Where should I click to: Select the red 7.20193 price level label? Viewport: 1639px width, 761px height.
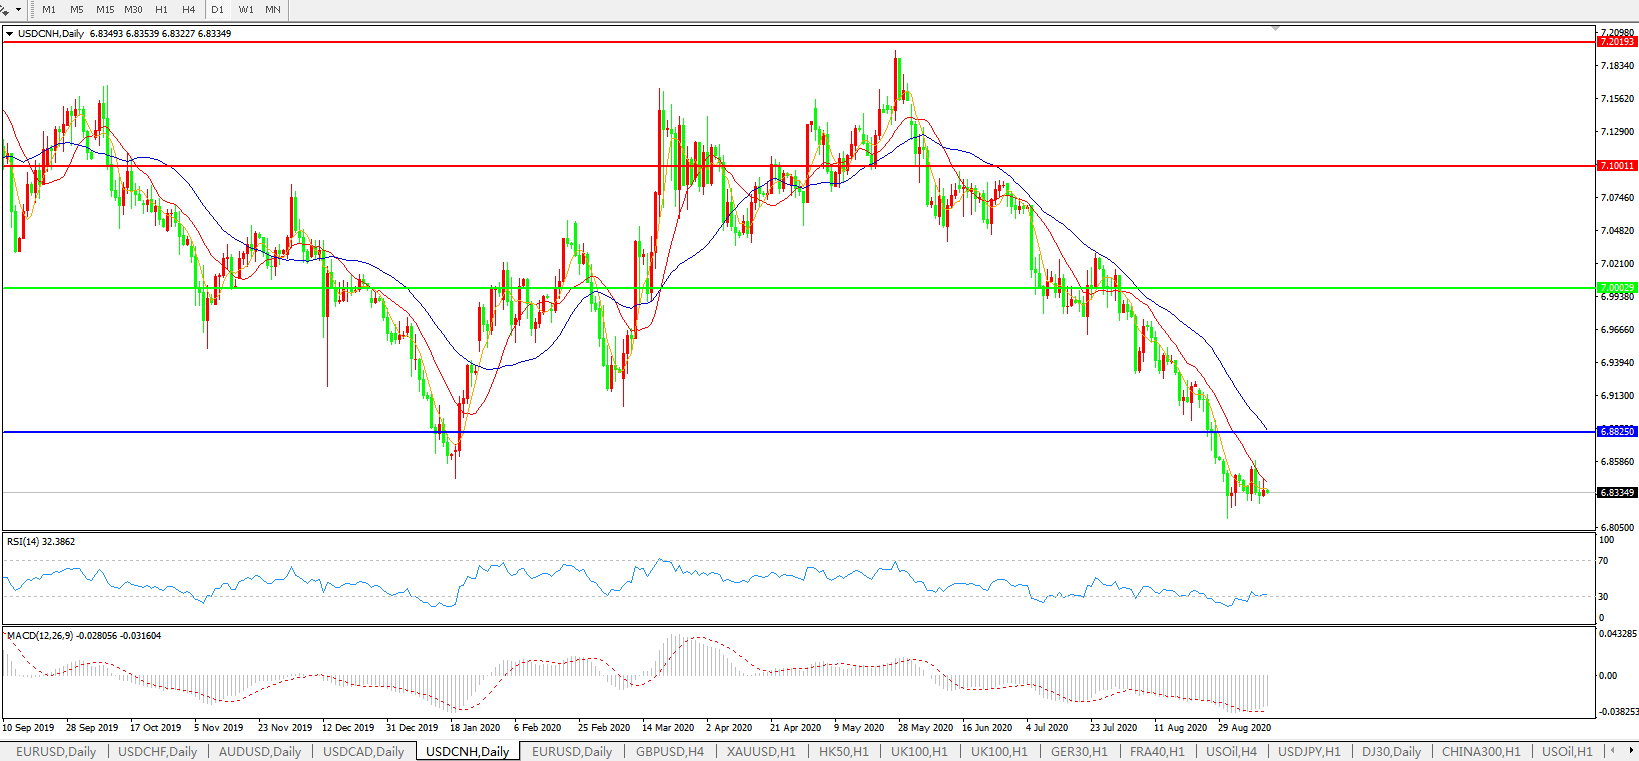click(x=1616, y=42)
